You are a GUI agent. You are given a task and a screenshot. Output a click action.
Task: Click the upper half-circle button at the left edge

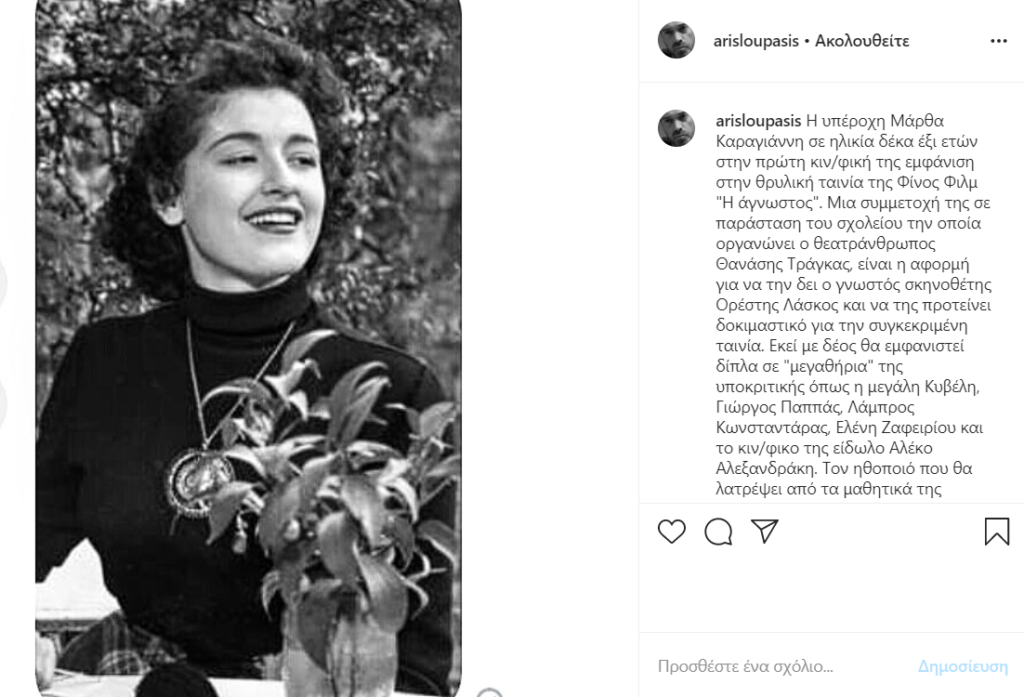(x=3, y=284)
